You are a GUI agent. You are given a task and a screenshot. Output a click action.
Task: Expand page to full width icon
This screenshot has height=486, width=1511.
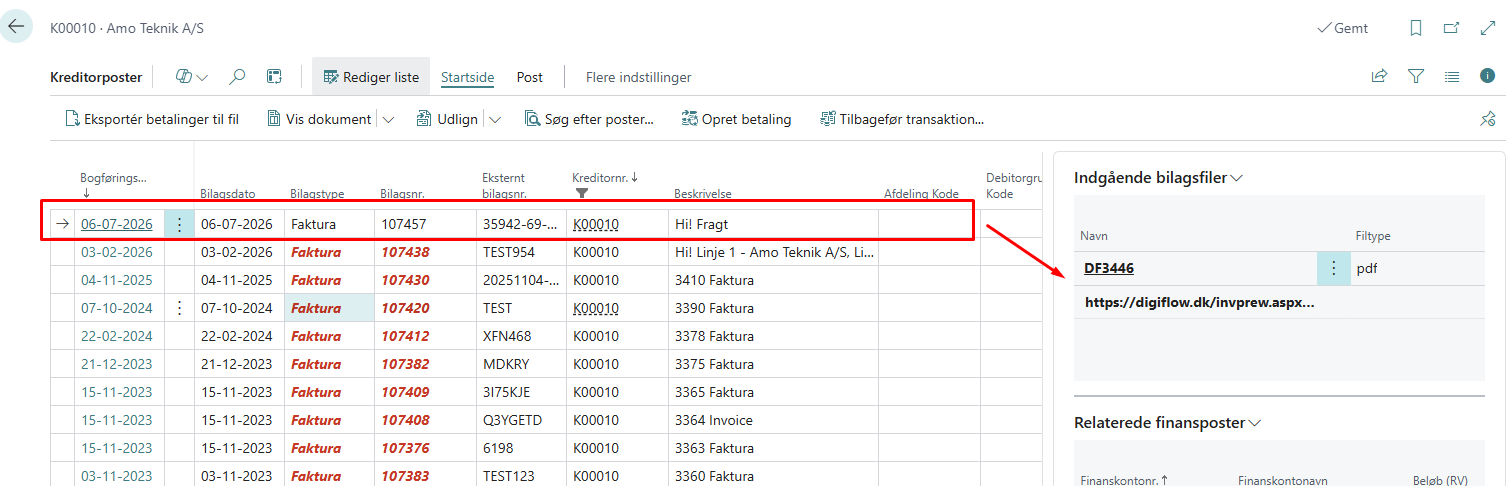(1487, 28)
